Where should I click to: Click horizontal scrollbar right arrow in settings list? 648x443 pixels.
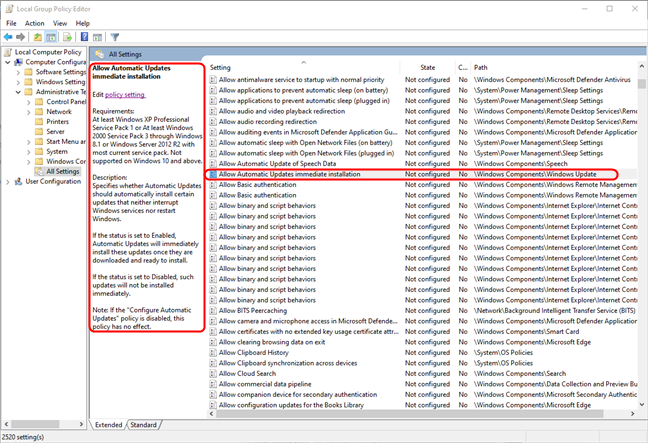[x=633, y=414]
